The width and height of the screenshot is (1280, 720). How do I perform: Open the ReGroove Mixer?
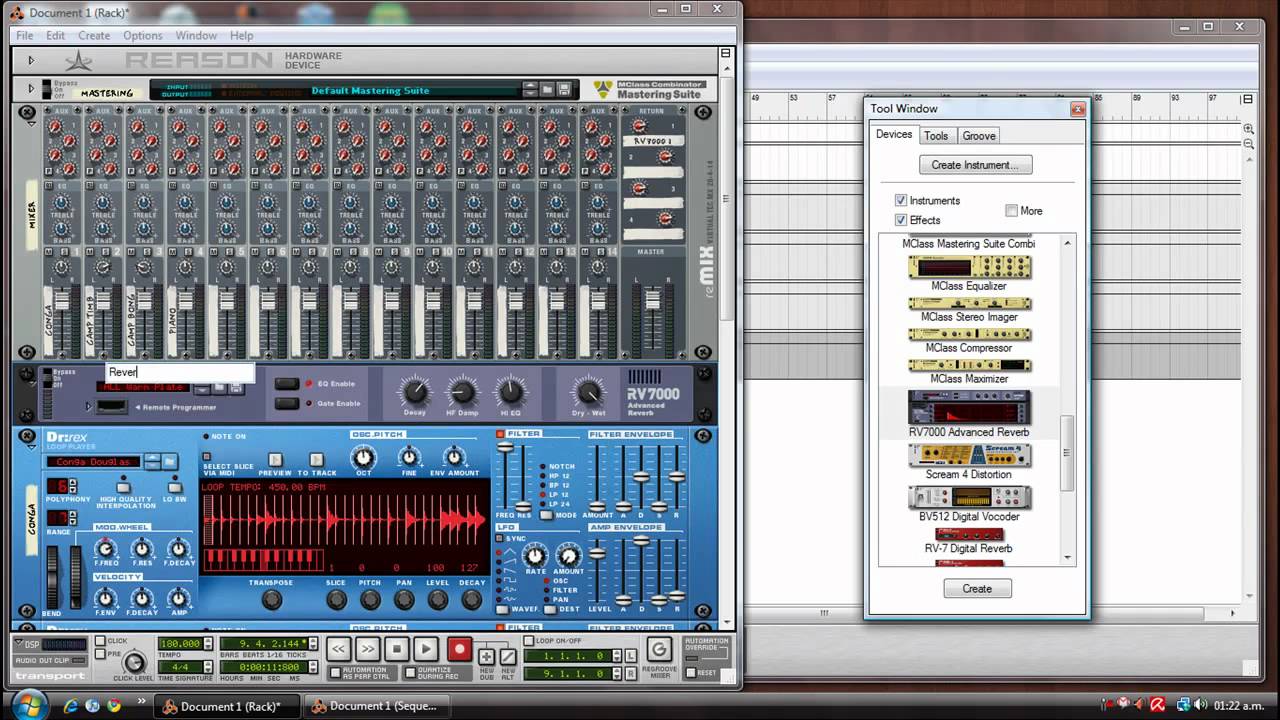[x=658, y=649]
